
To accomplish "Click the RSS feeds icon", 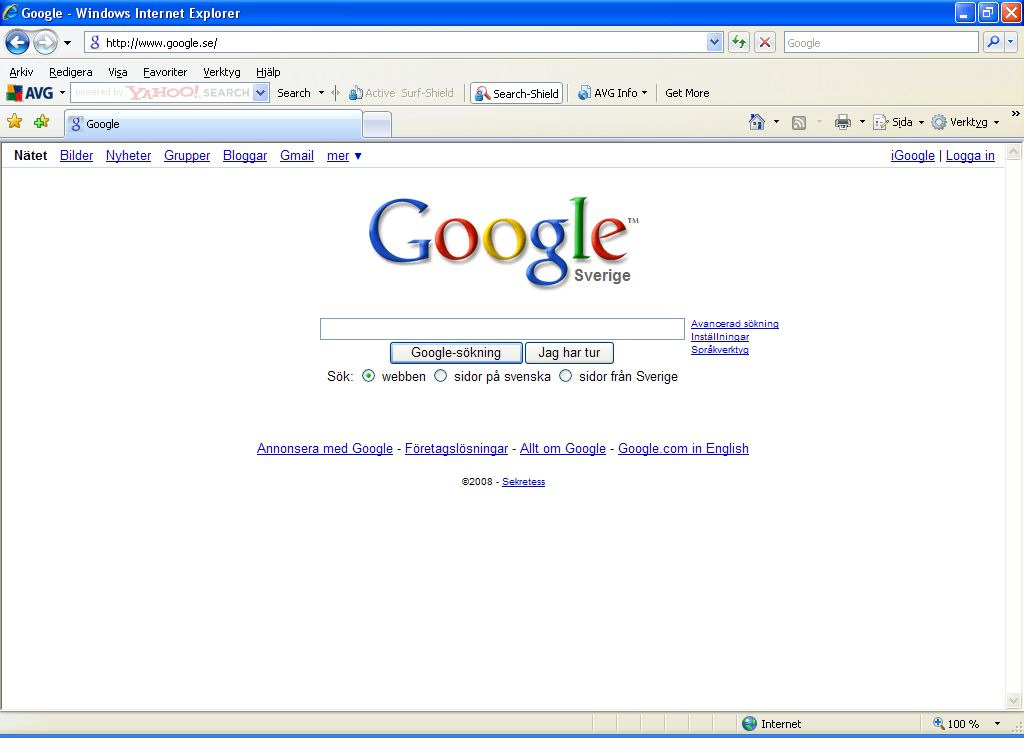I will [x=799, y=123].
